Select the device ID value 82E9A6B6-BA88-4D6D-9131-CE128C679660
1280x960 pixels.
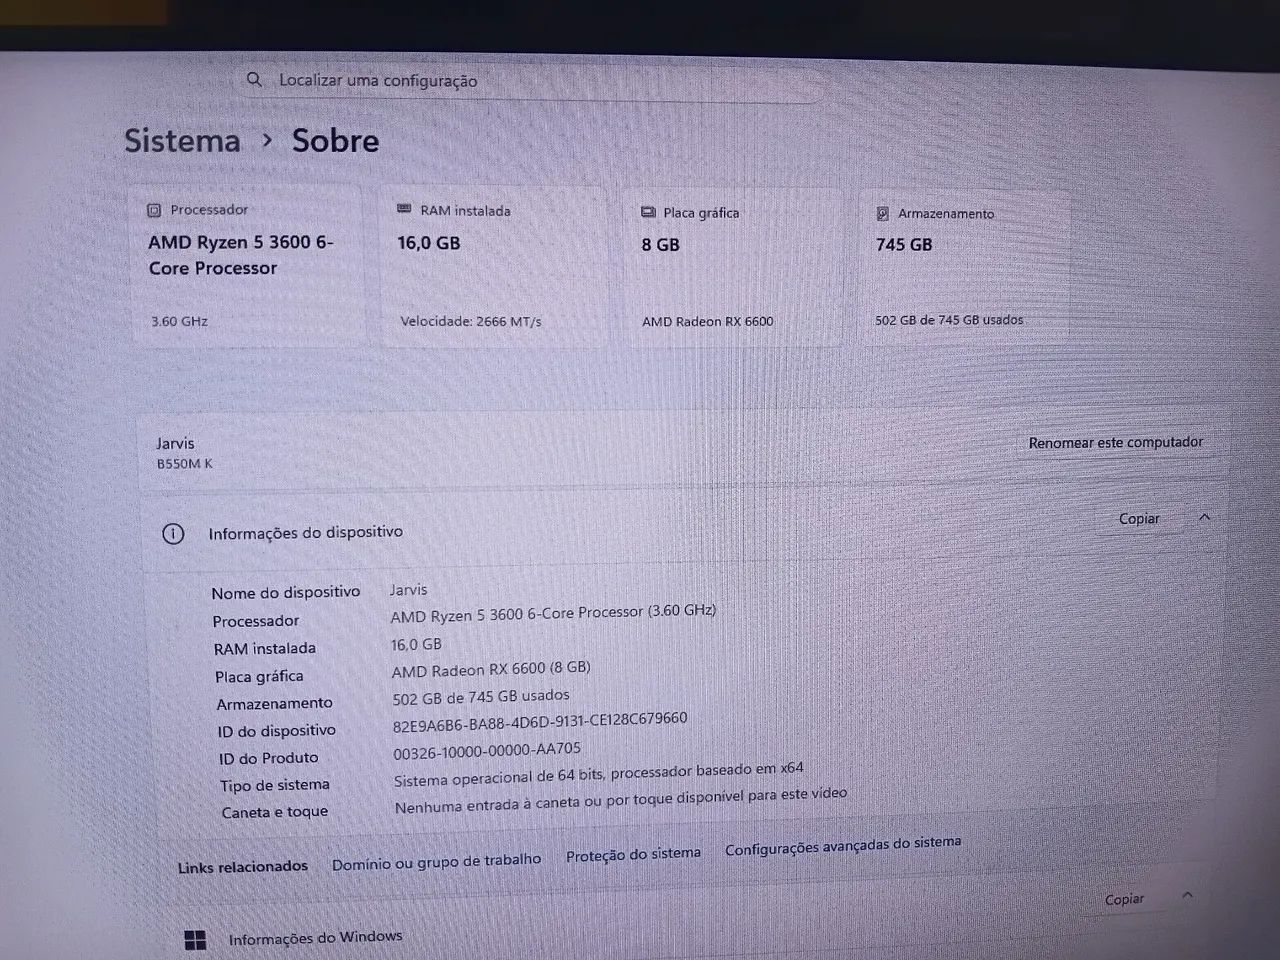pyautogui.click(x=540, y=721)
